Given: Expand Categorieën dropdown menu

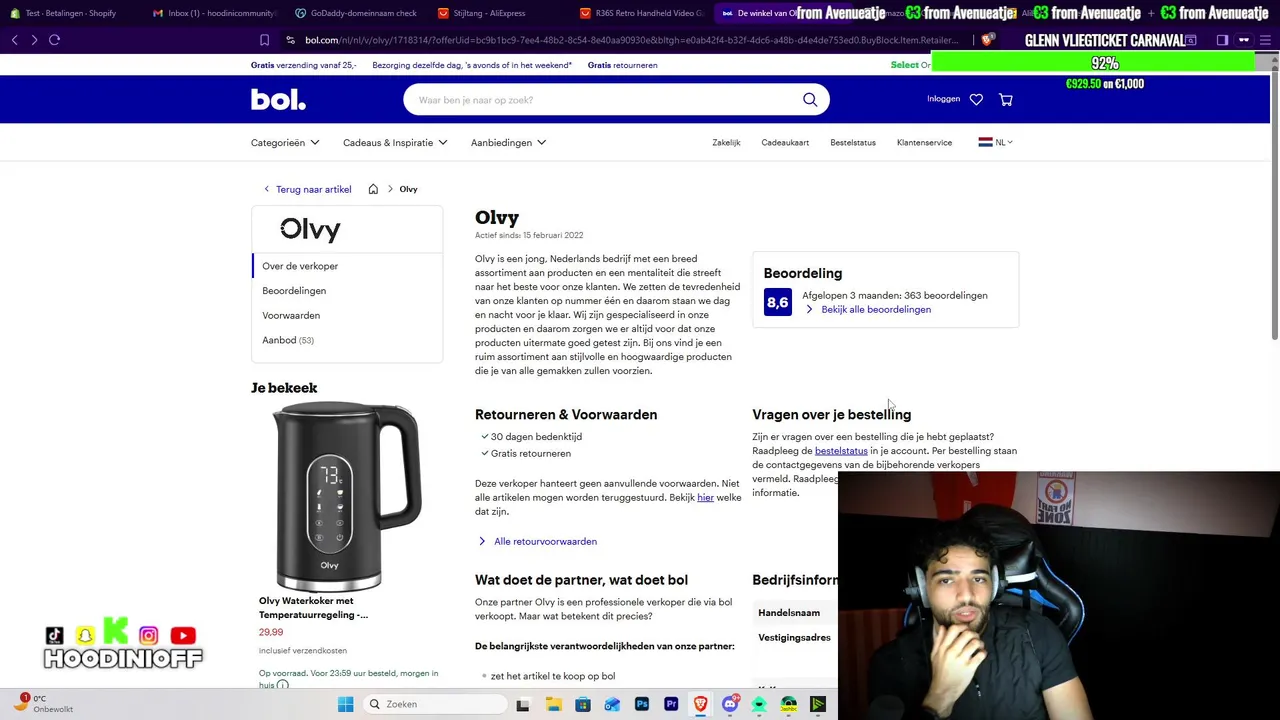Looking at the screenshot, I should pyautogui.click(x=285, y=143).
